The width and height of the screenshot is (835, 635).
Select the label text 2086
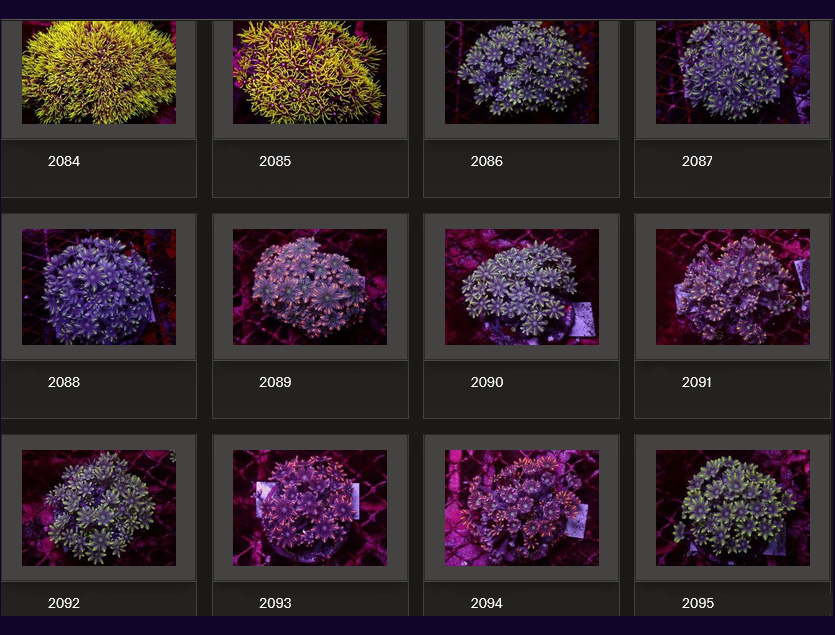[487, 161]
